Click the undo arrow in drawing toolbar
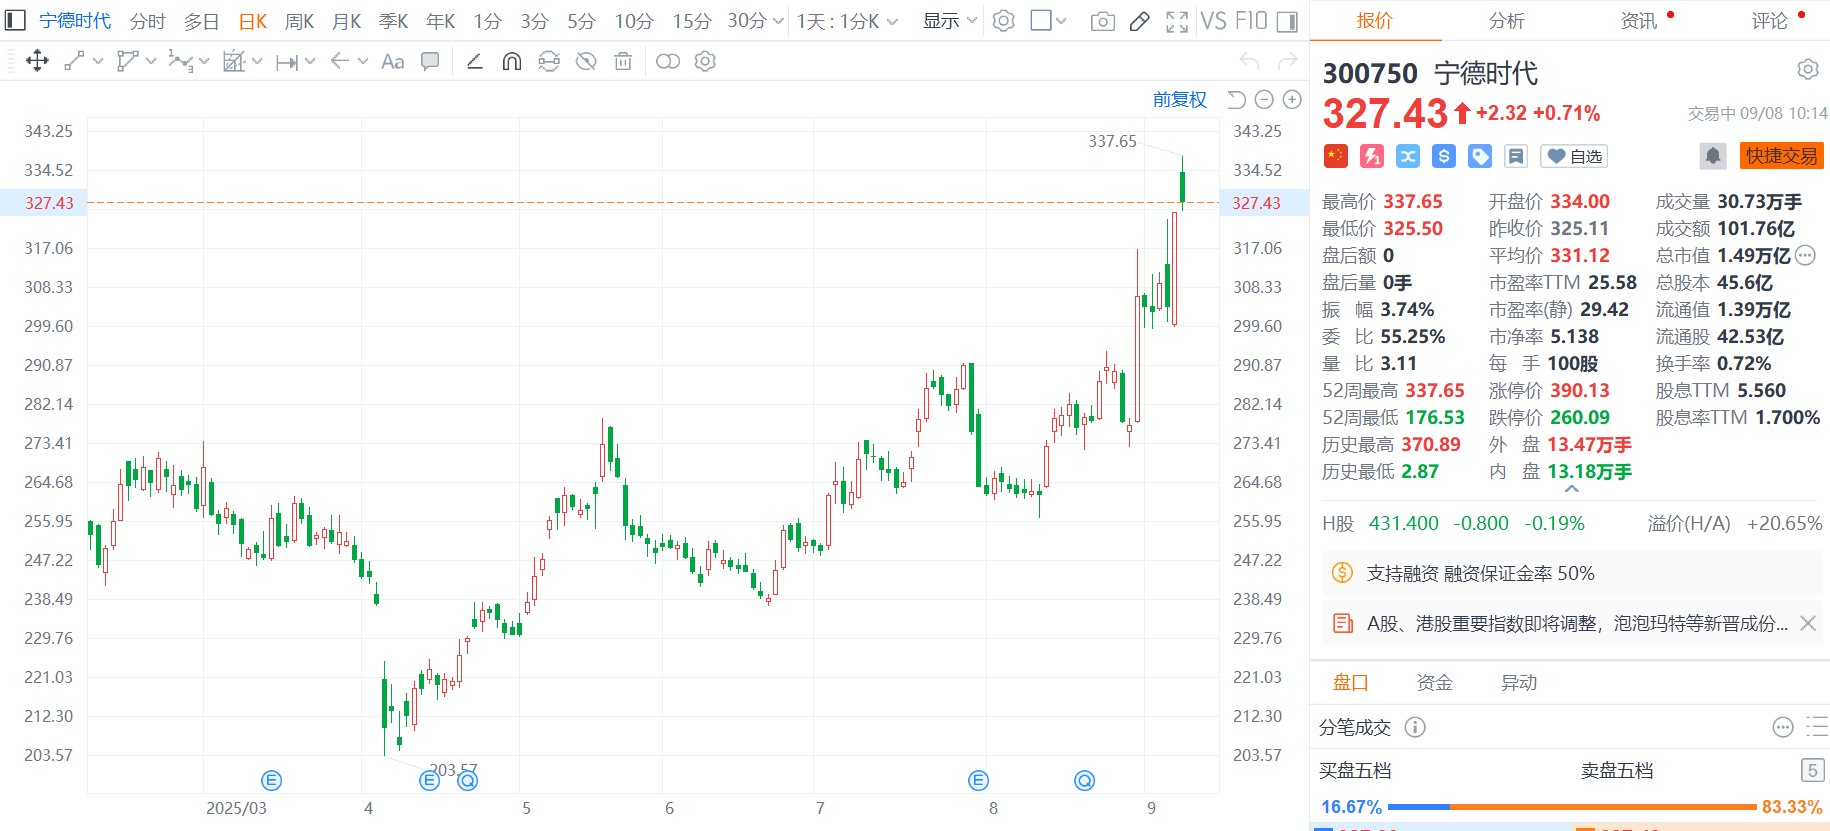 (1249, 61)
